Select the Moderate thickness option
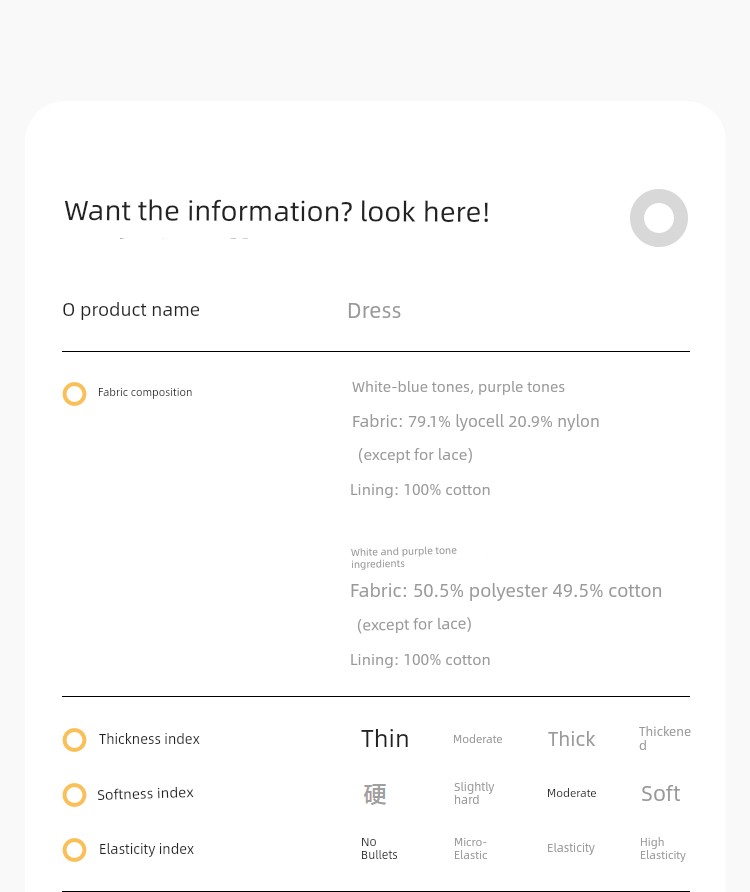 (x=477, y=739)
